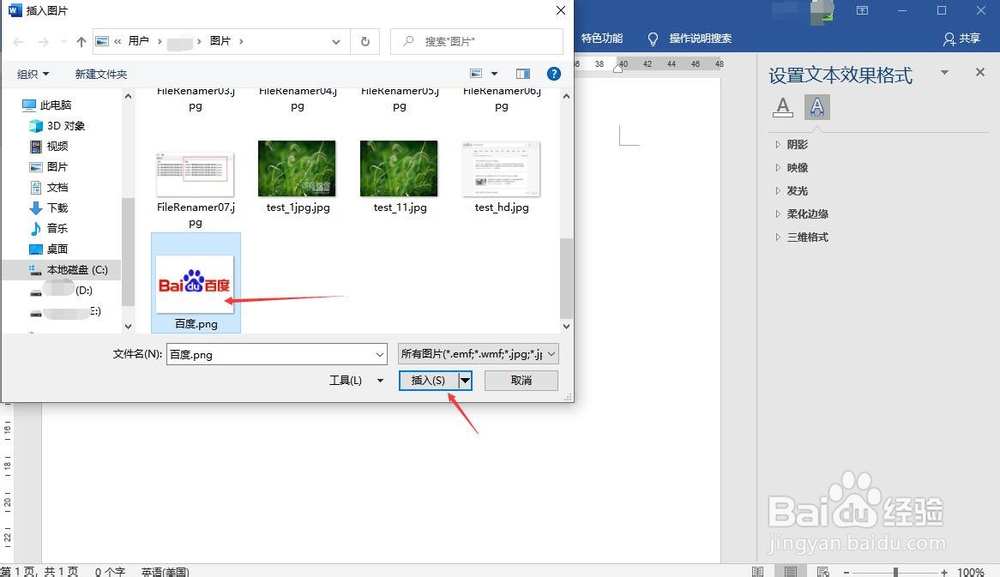Viewport: 1000px width, 577px height.
Task: Select Text Effects icon in format pane
Action: (817, 107)
